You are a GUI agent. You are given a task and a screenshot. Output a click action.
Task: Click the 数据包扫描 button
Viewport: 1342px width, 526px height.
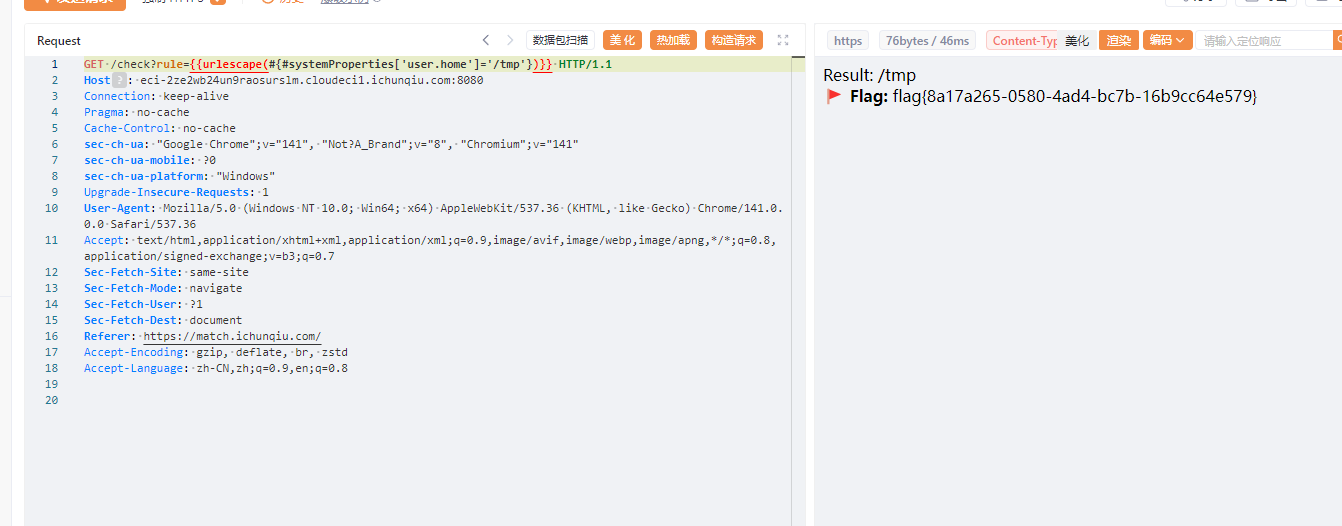pyautogui.click(x=560, y=40)
